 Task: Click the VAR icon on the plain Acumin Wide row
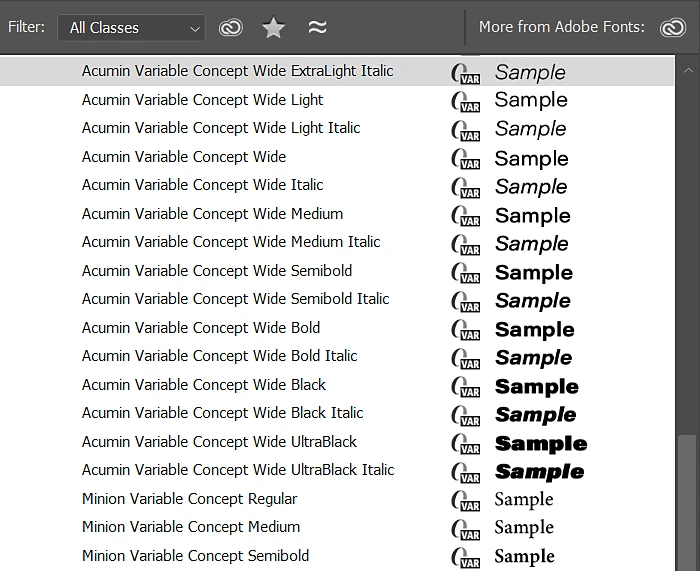click(465, 159)
